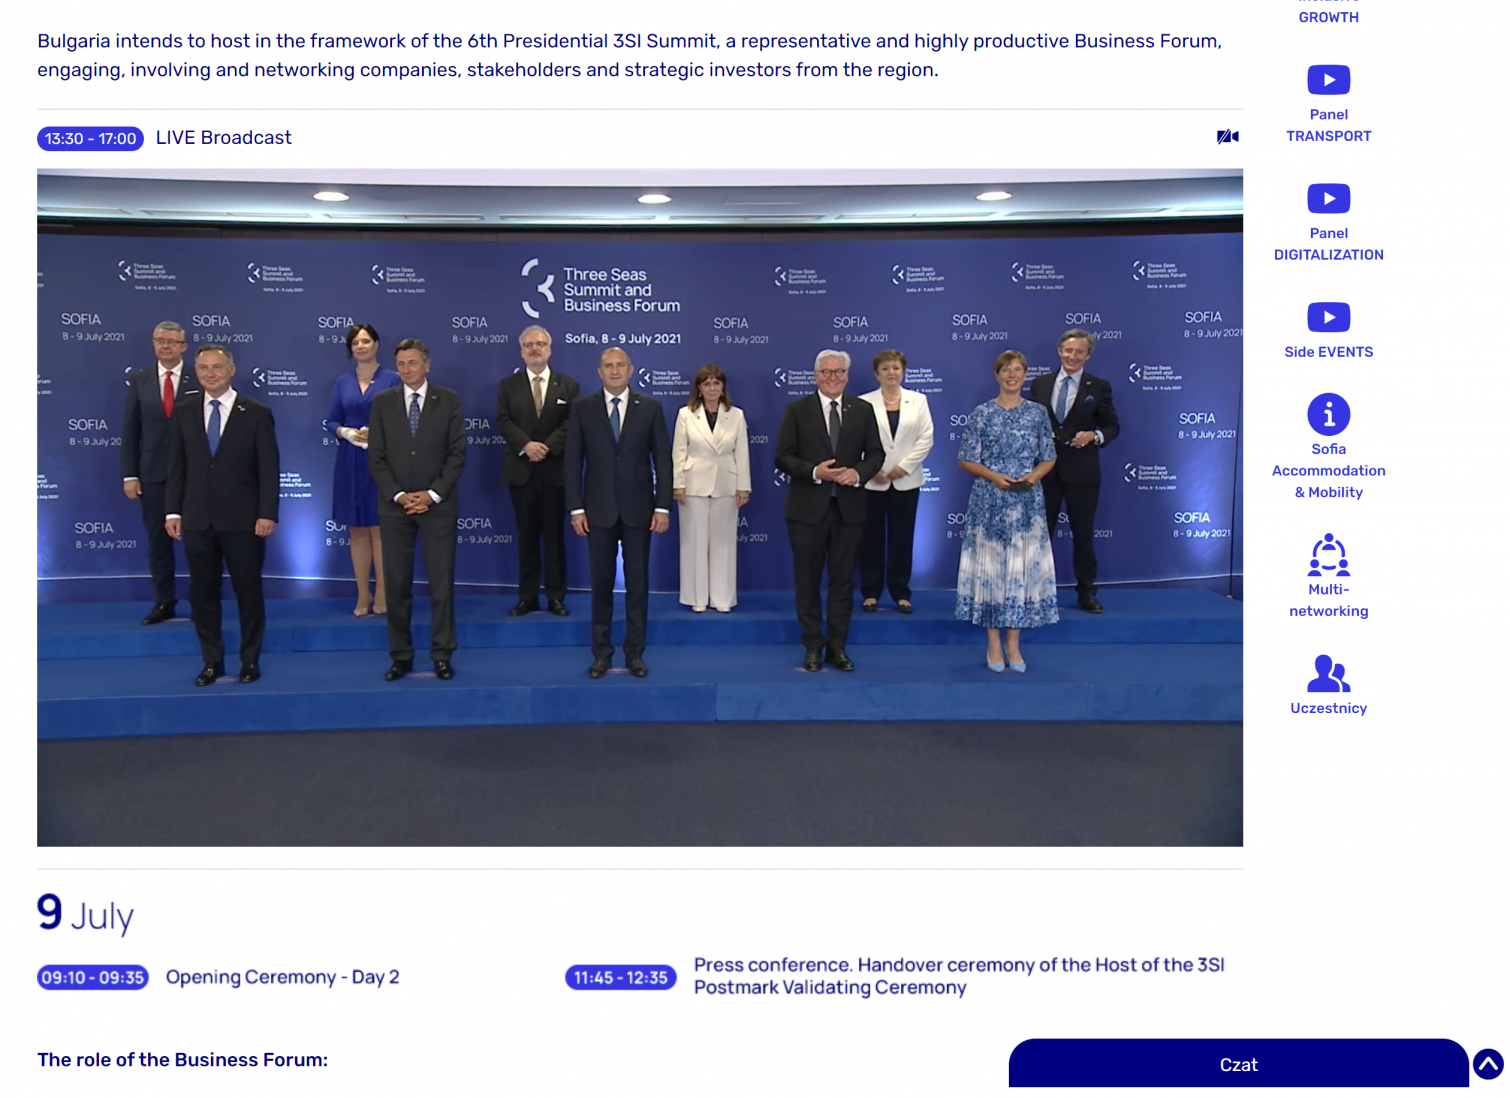1510x1098 pixels.
Task: Click the 13:30 - 17:00 time badge
Action: coord(90,139)
